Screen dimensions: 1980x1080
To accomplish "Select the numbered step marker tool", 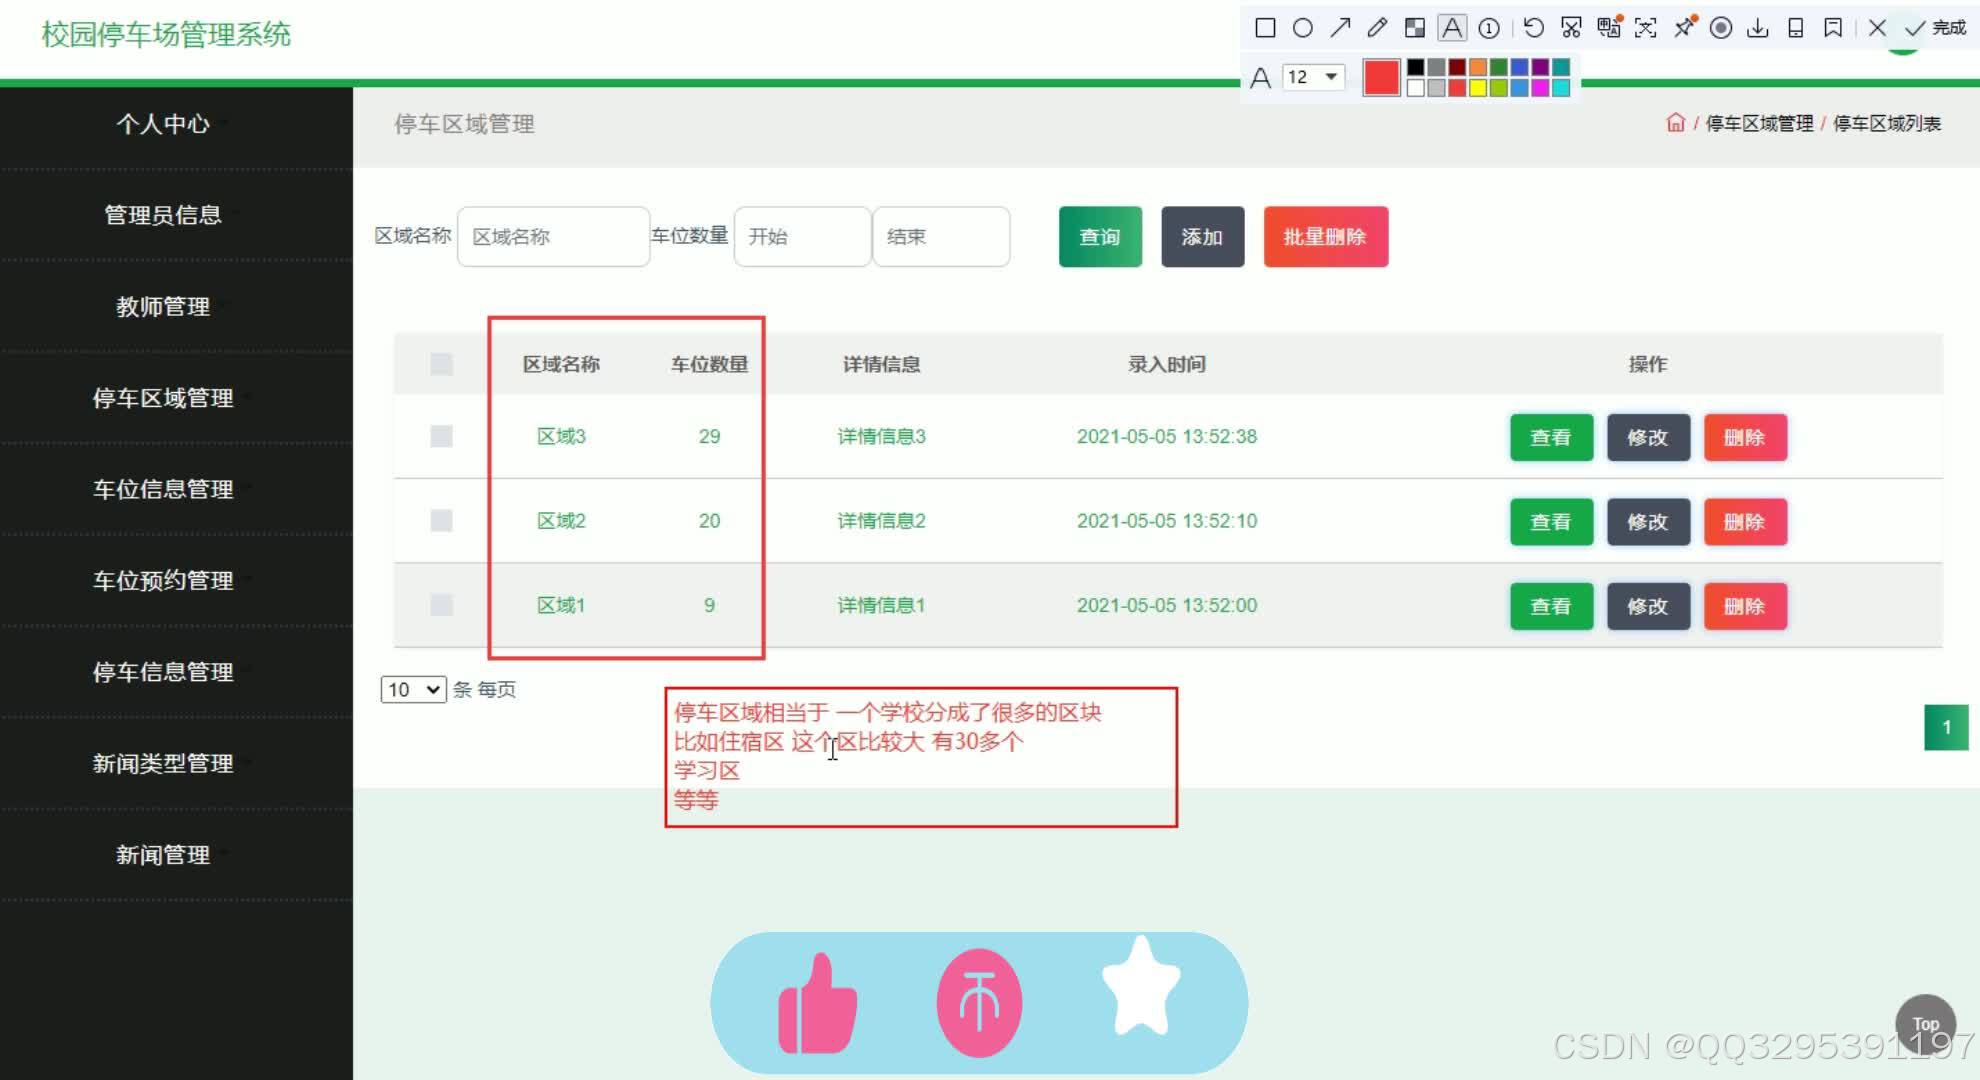I will [x=1489, y=28].
